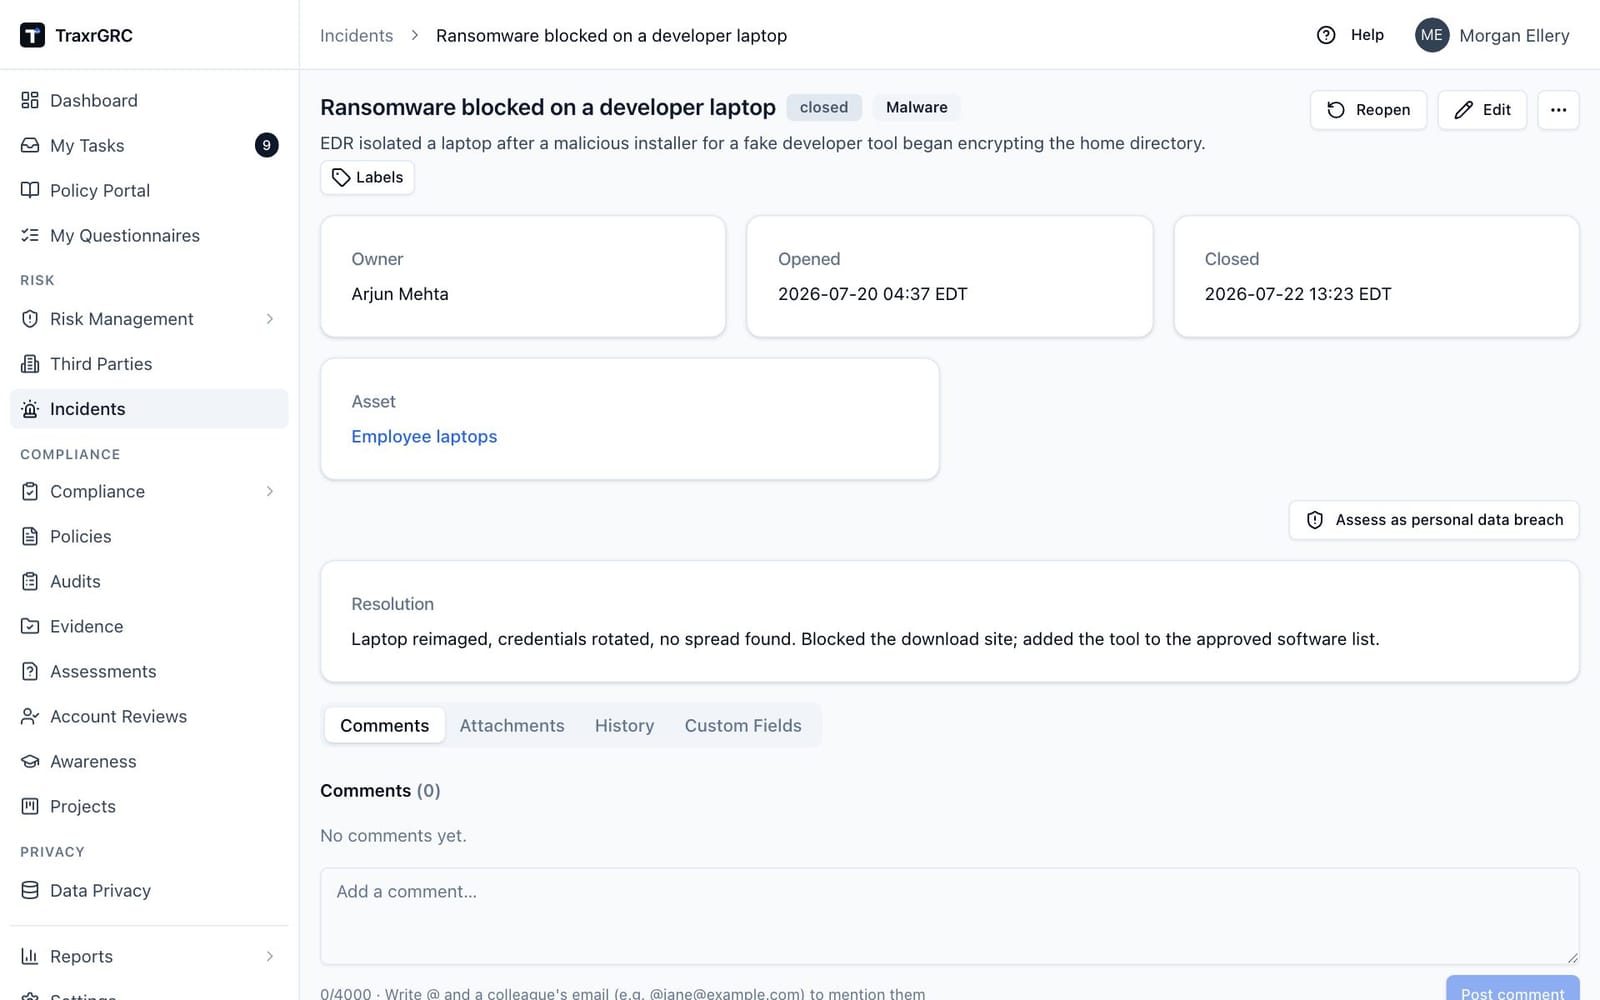The image size is (1600, 1000).
Task: Click the Help question mark icon
Action: pos(1326,35)
